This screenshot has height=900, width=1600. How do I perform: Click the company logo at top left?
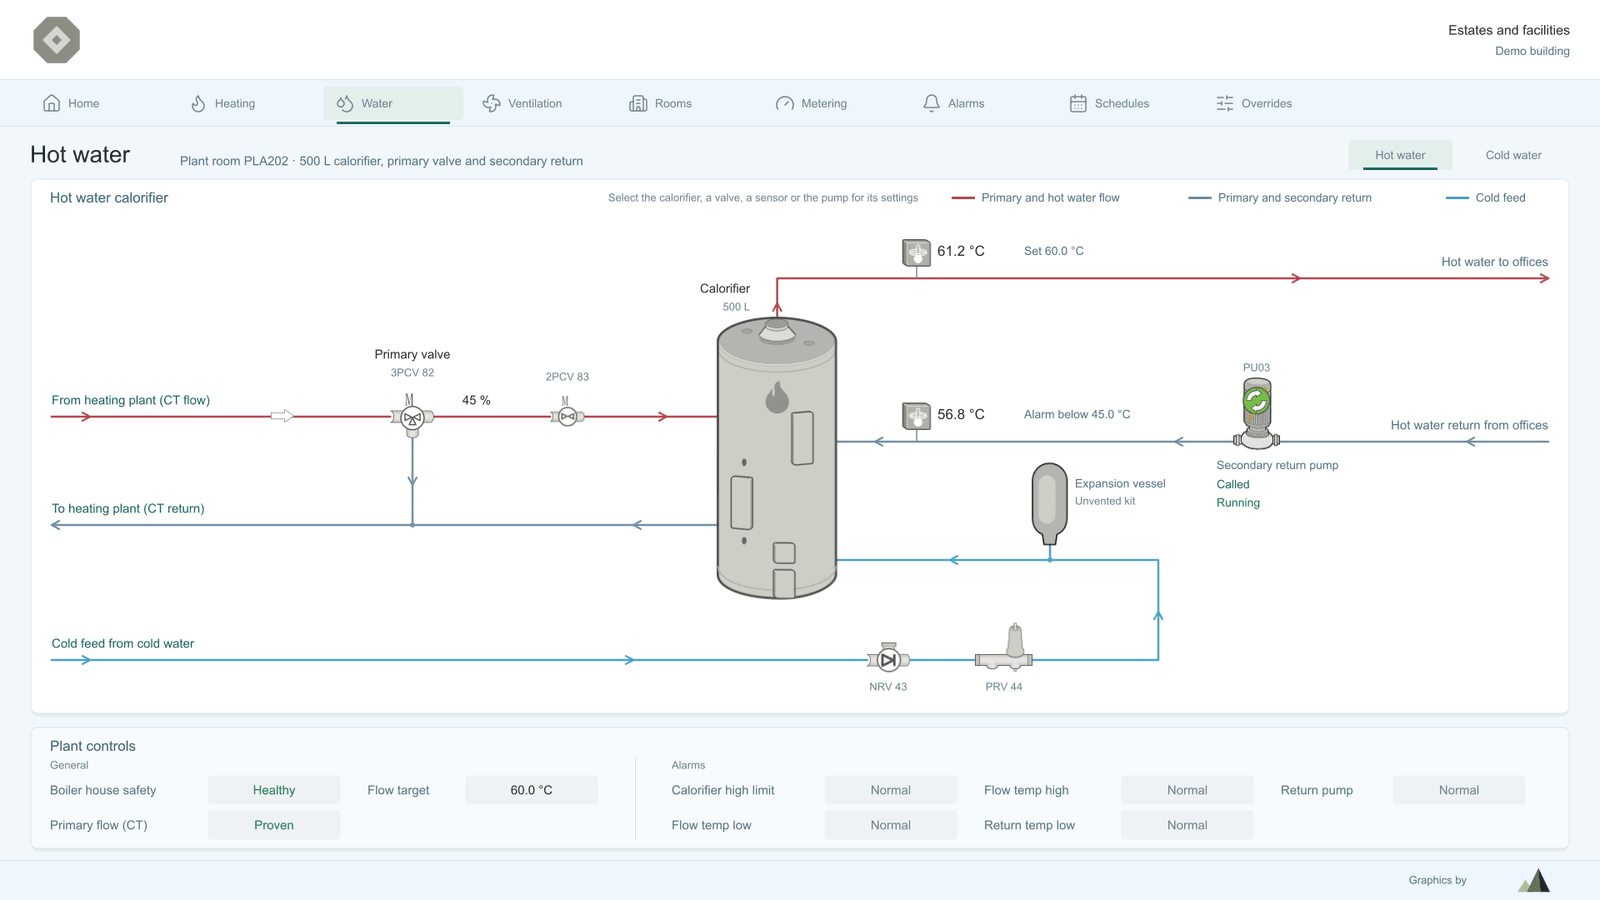click(x=56, y=40)
